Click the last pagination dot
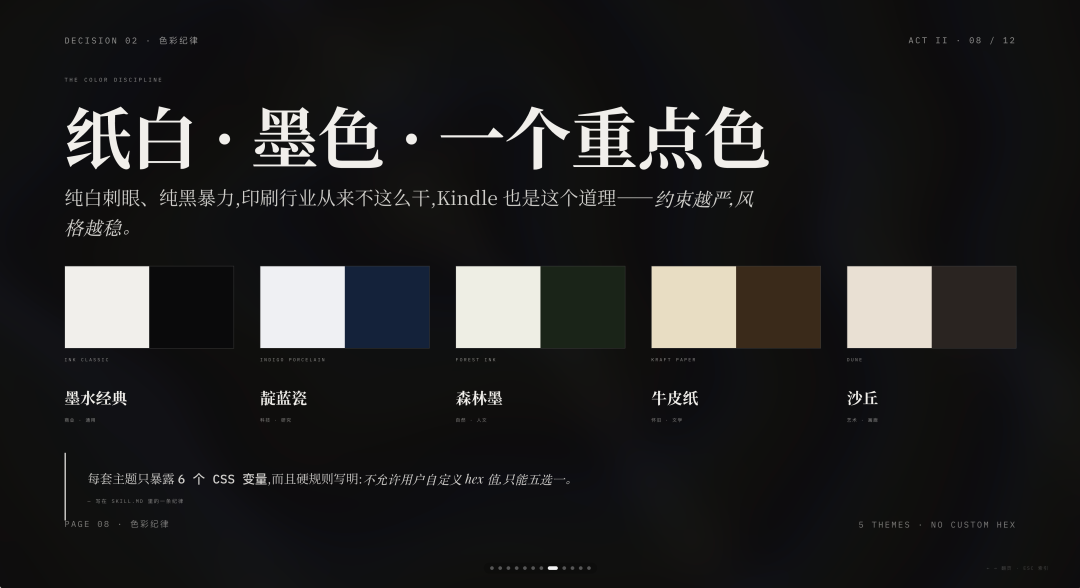Image resolution: width=1080 pixels, height=588 pixels. [x=589, y=568]
